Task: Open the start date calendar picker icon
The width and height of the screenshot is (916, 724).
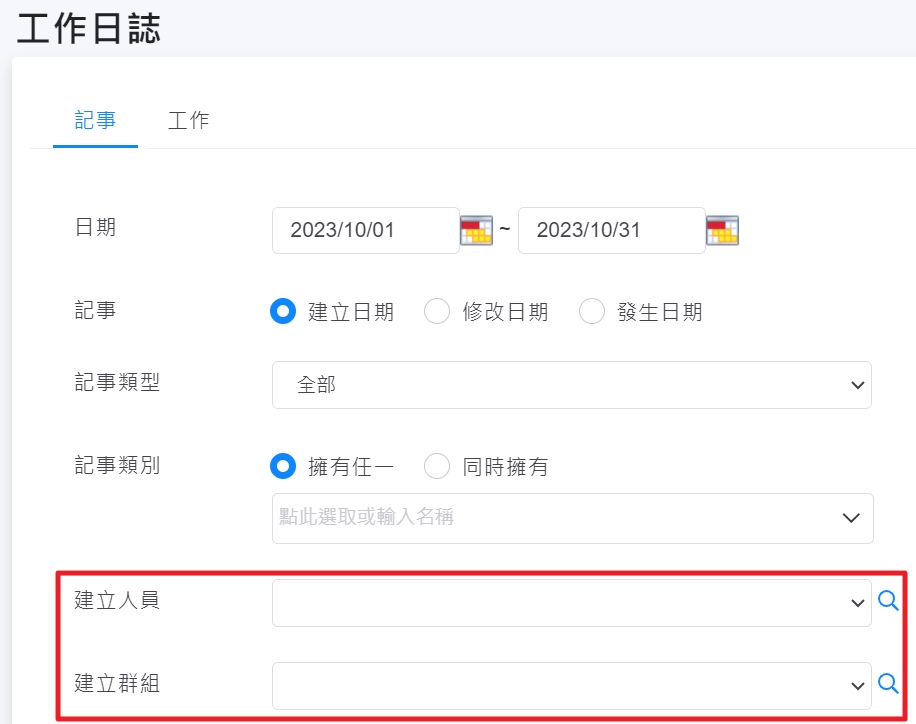Action: tap(477, 230)
